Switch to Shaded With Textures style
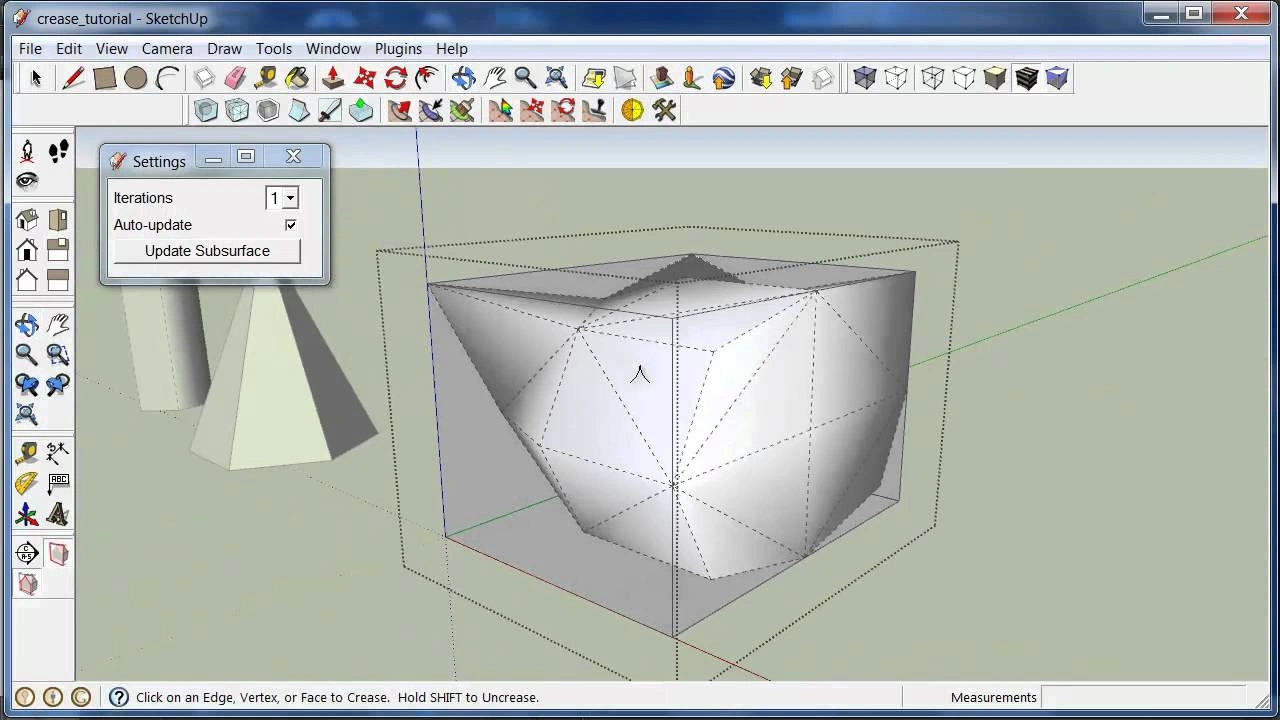This screenshot has width=1280, height=720. pyautogui.click(x=1026, y=78)
